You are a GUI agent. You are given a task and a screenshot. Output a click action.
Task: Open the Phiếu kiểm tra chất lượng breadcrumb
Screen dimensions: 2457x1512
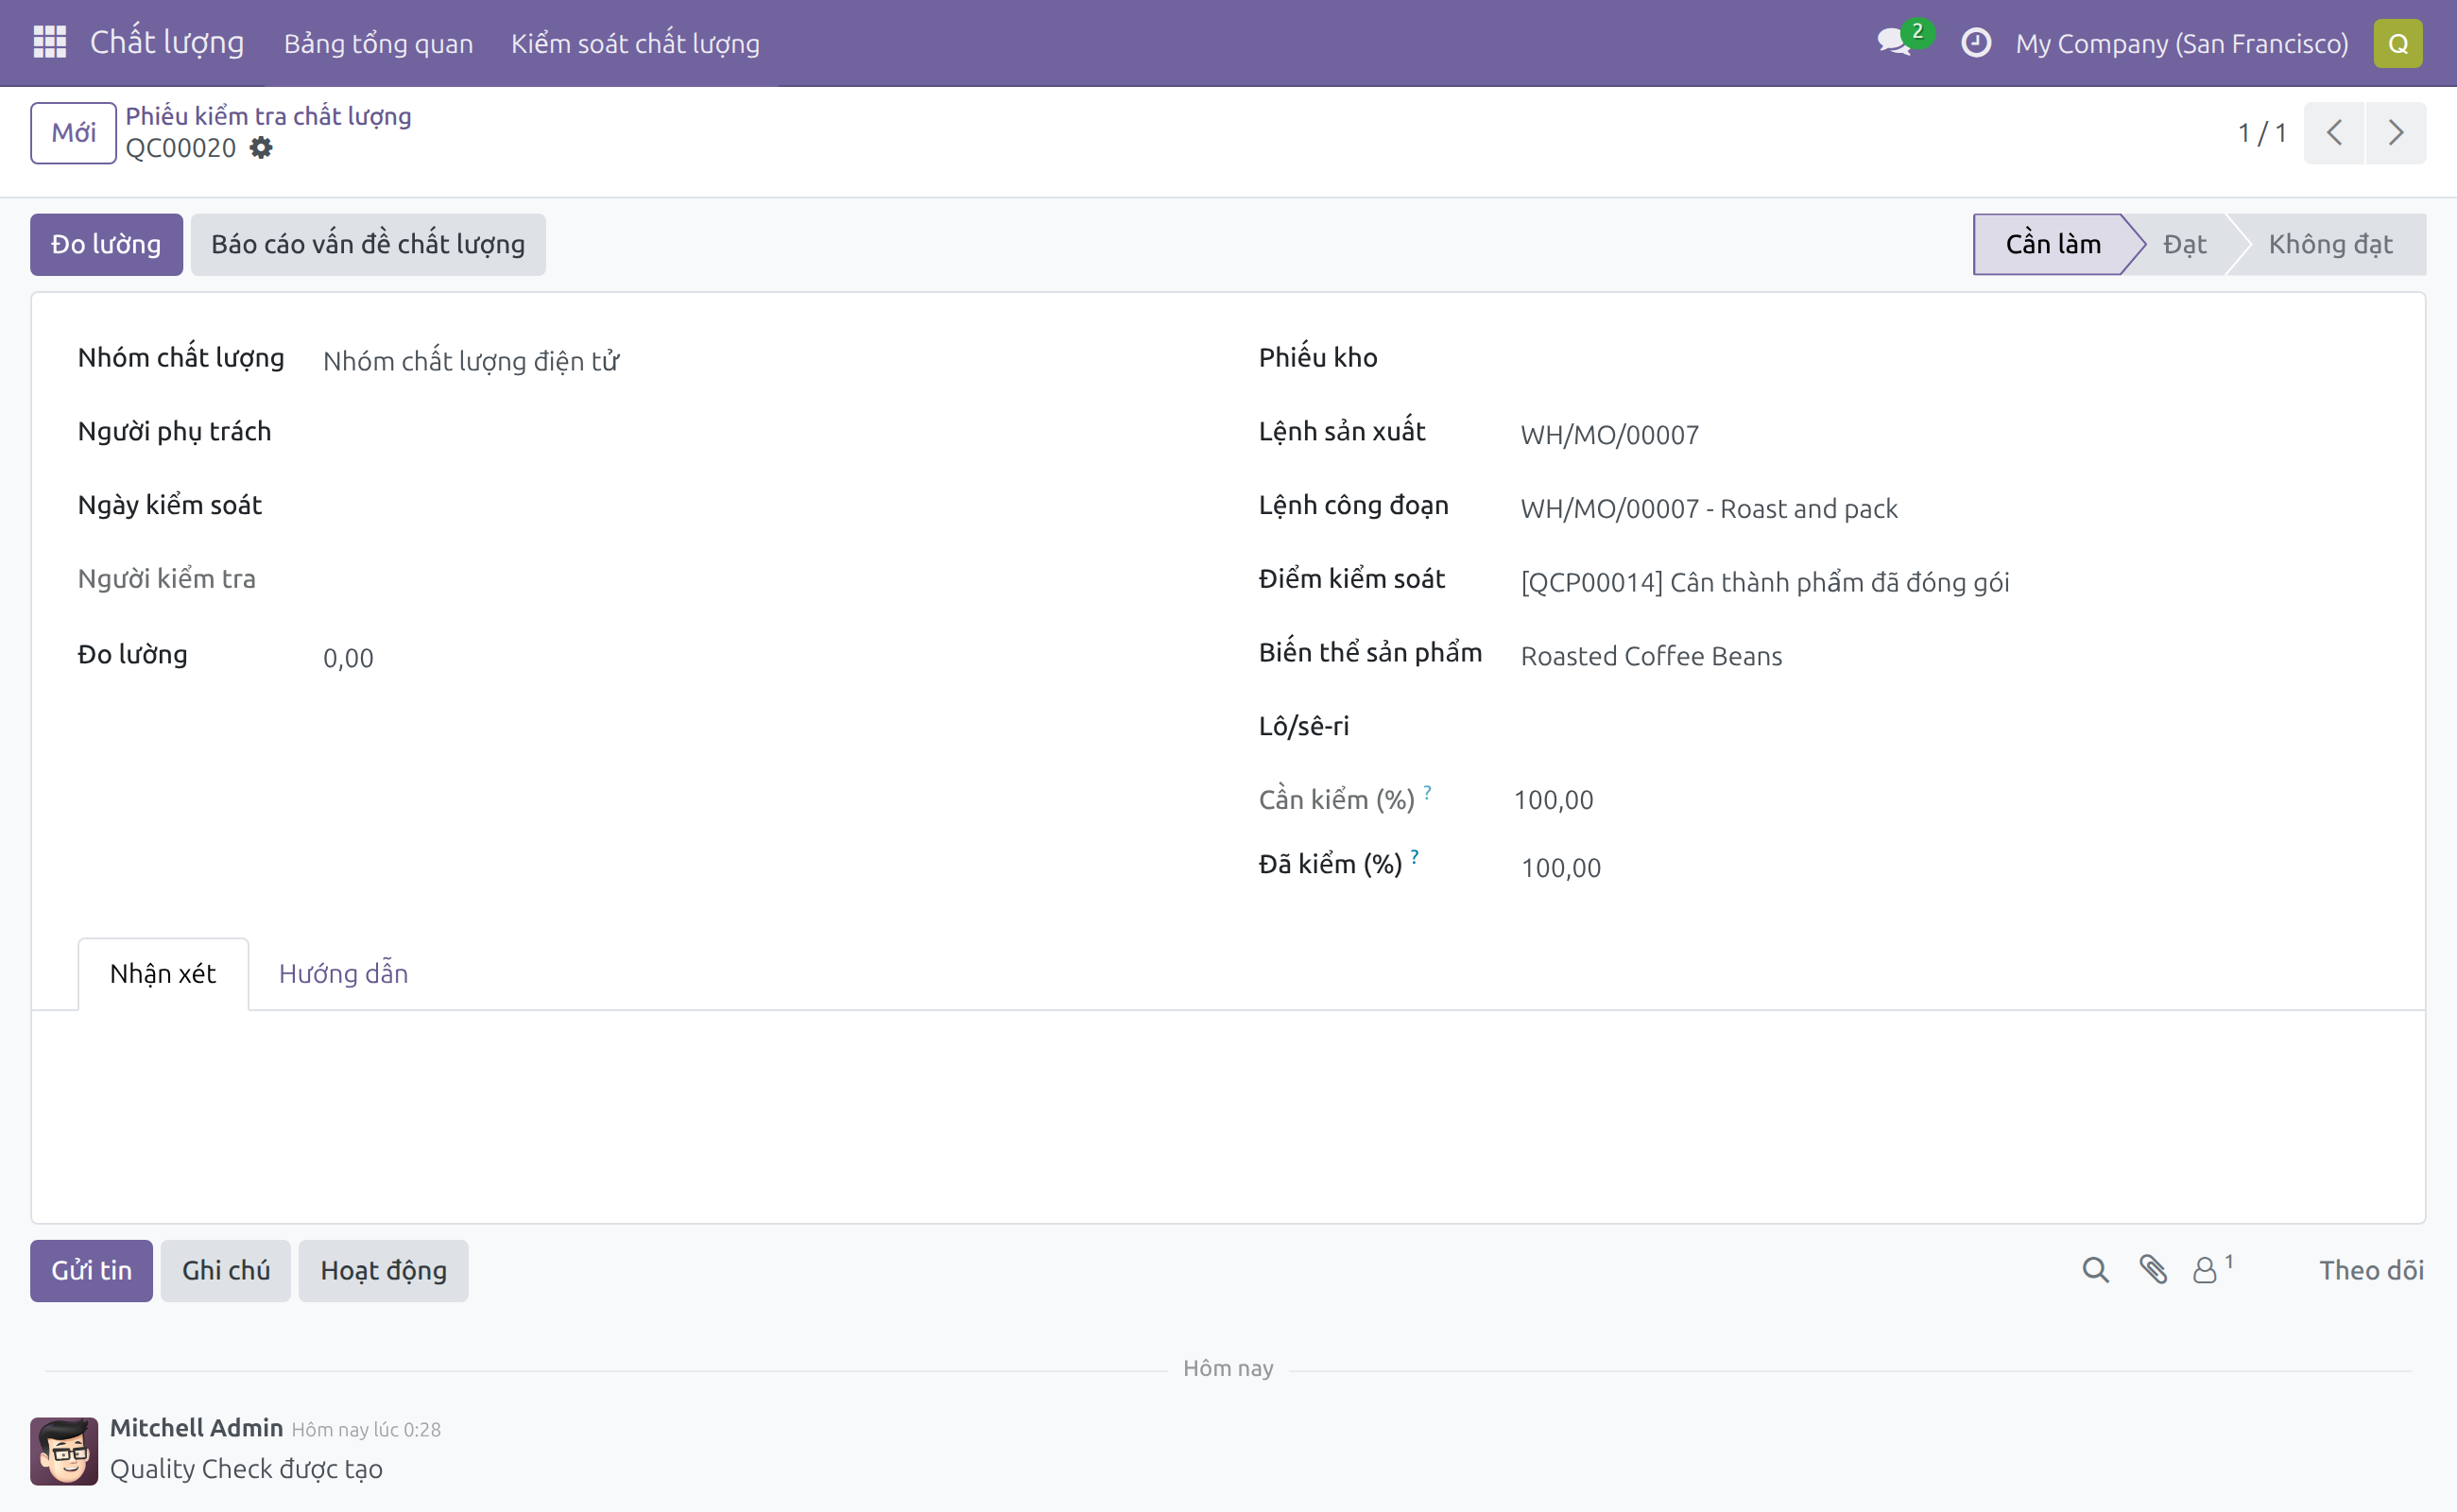click(x=268, y=116)
